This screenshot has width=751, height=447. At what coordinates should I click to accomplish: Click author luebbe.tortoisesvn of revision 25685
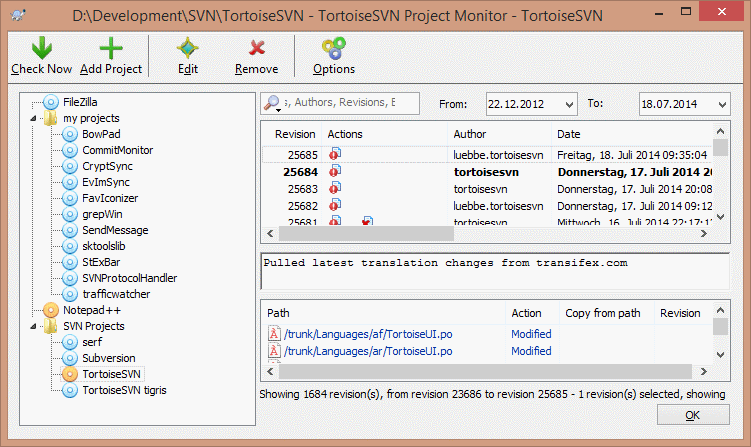coord(498,155)
